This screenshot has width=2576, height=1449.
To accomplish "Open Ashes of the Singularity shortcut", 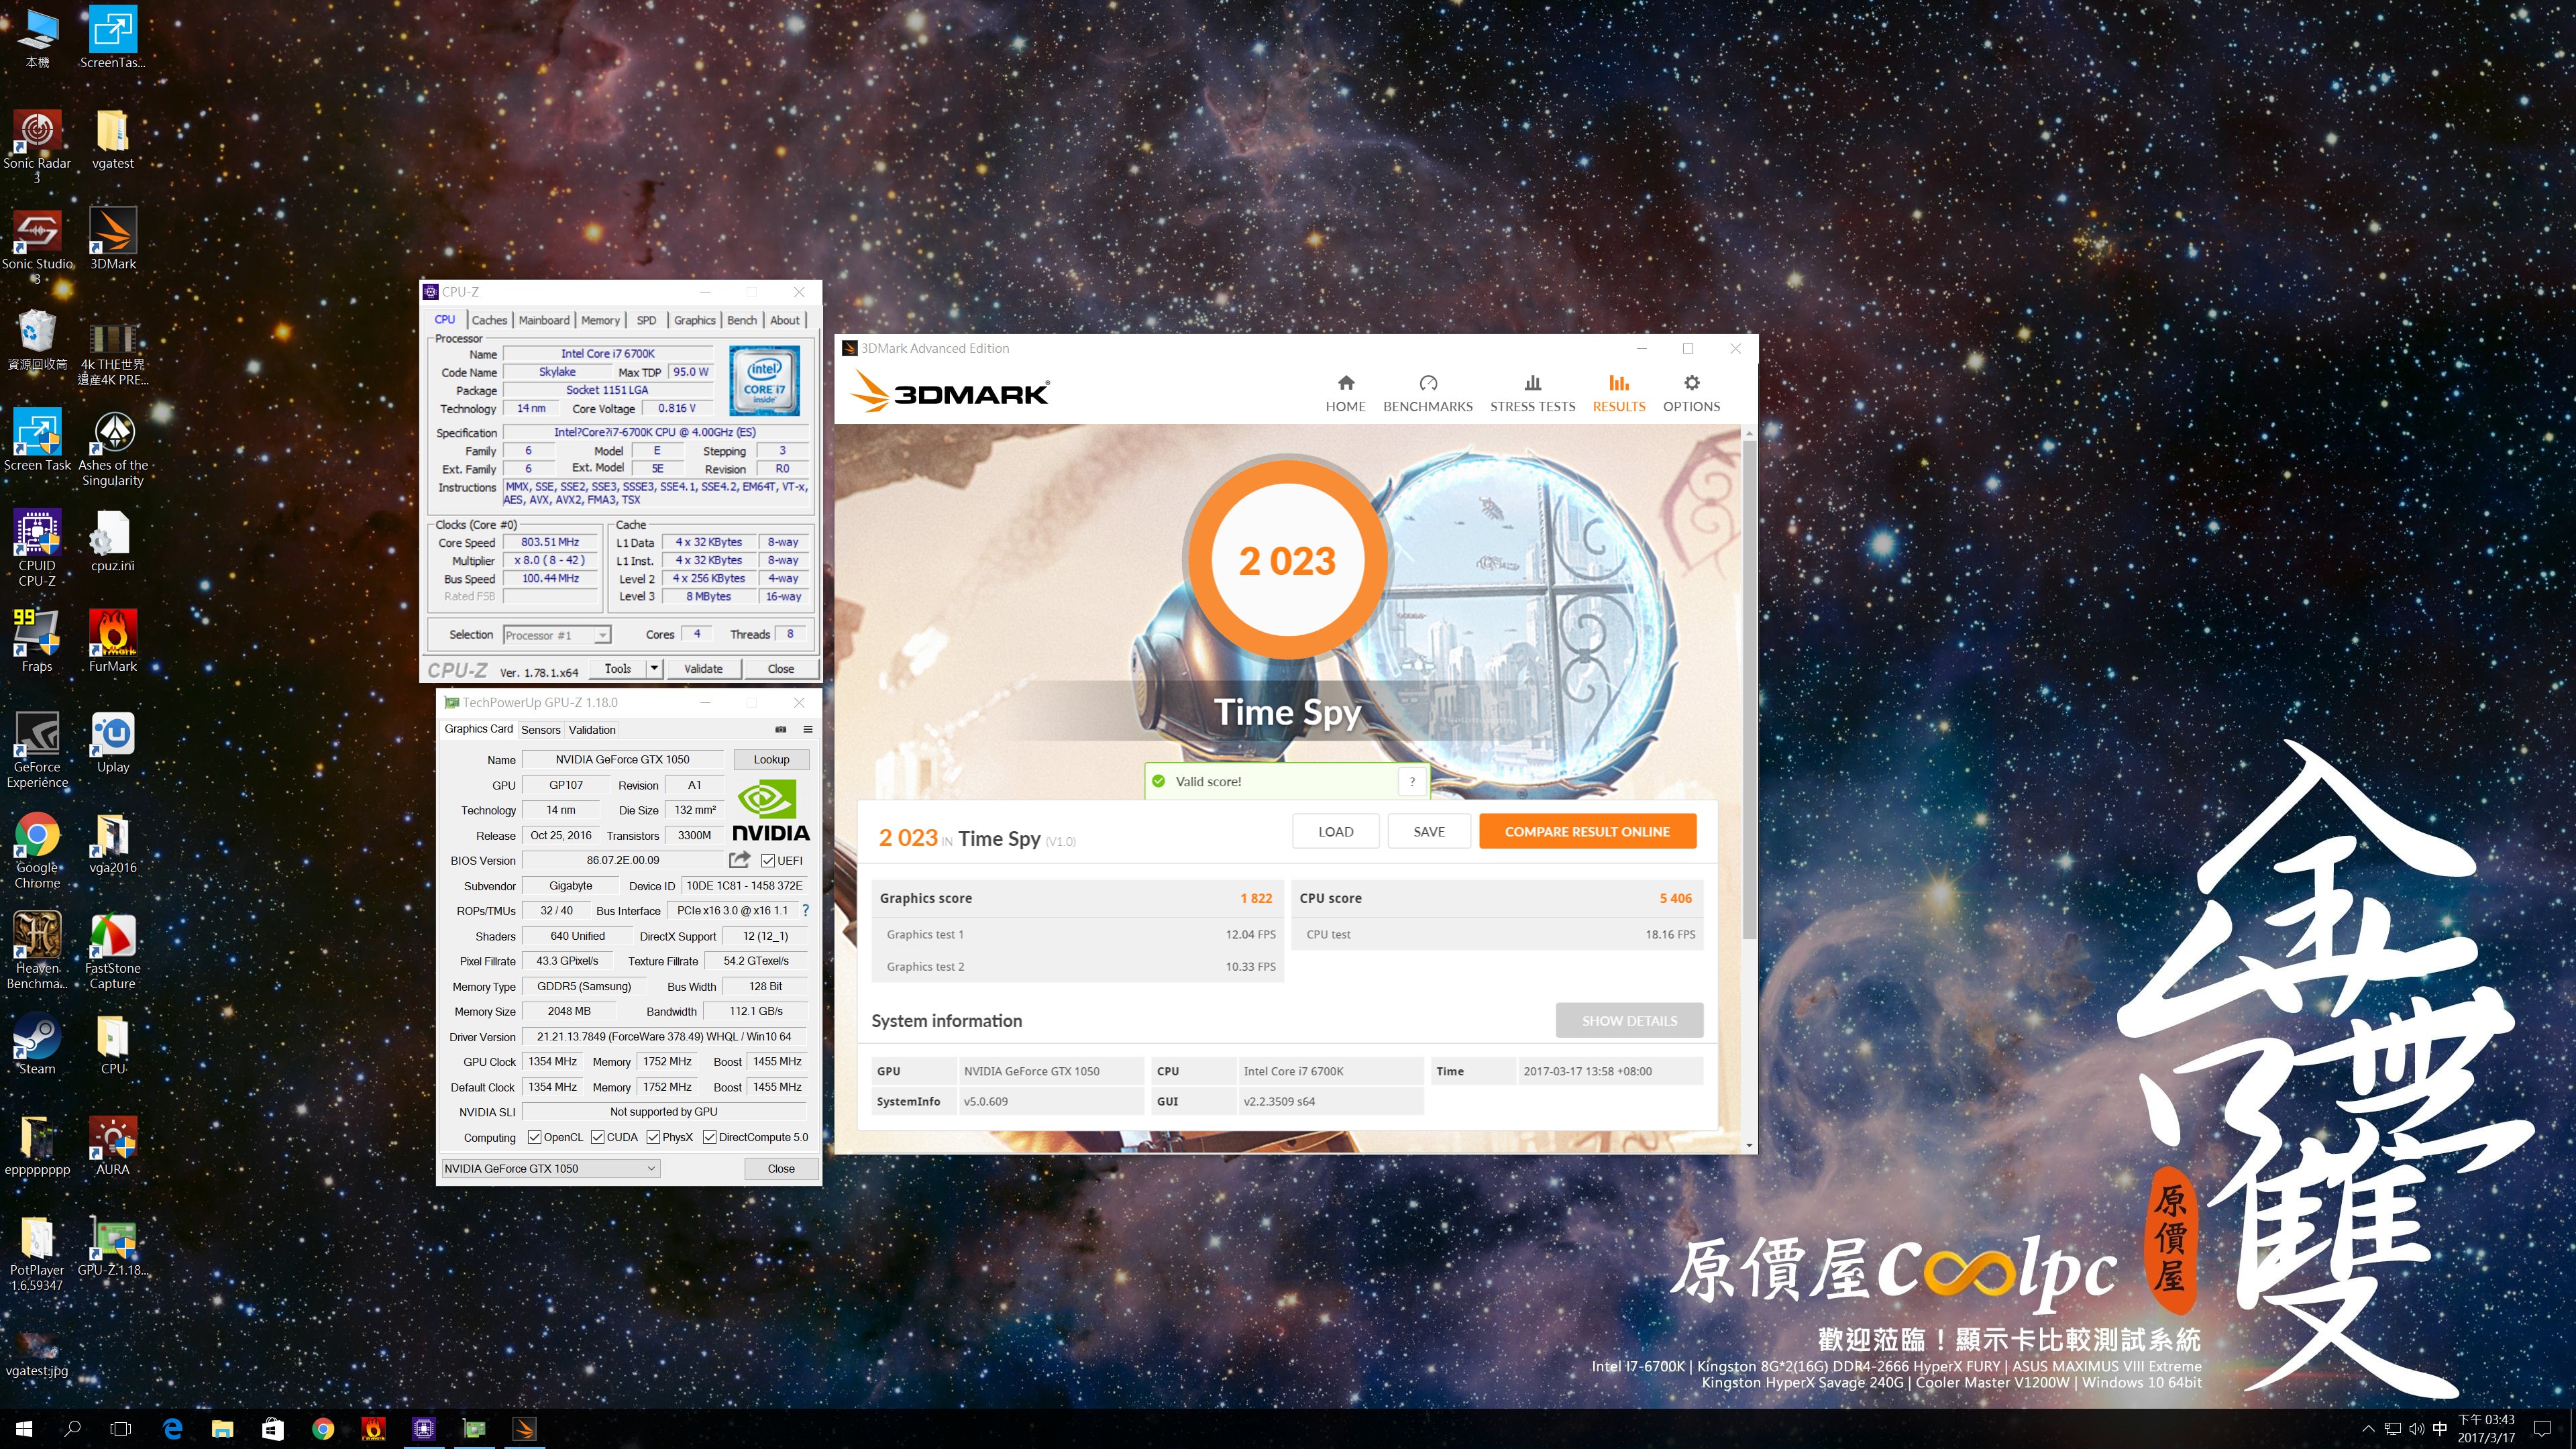I will (113, 449).
